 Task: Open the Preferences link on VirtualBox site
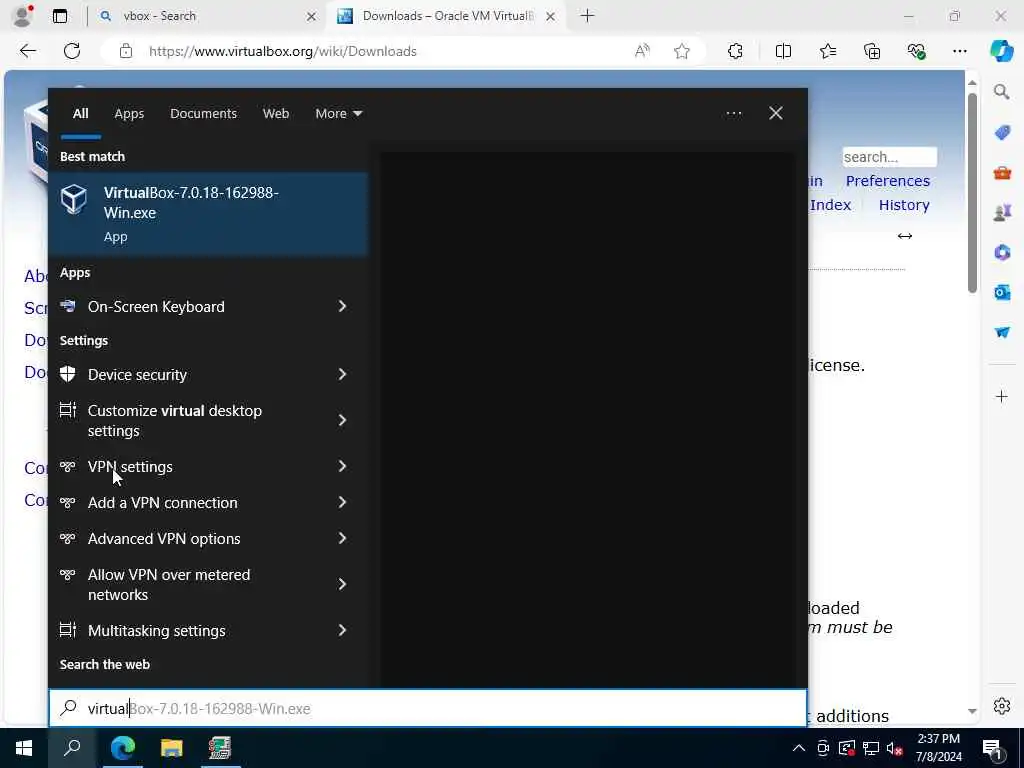pyautogui.click(x=888, y=181)
